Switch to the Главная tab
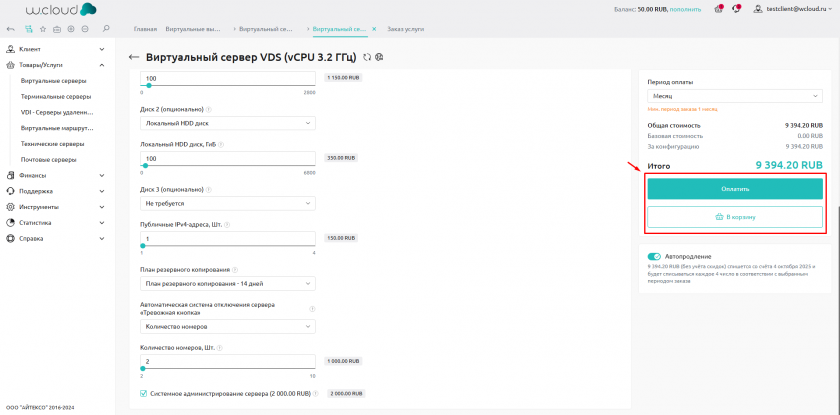The width and height of the screenshot is (840, 415). 145,30
